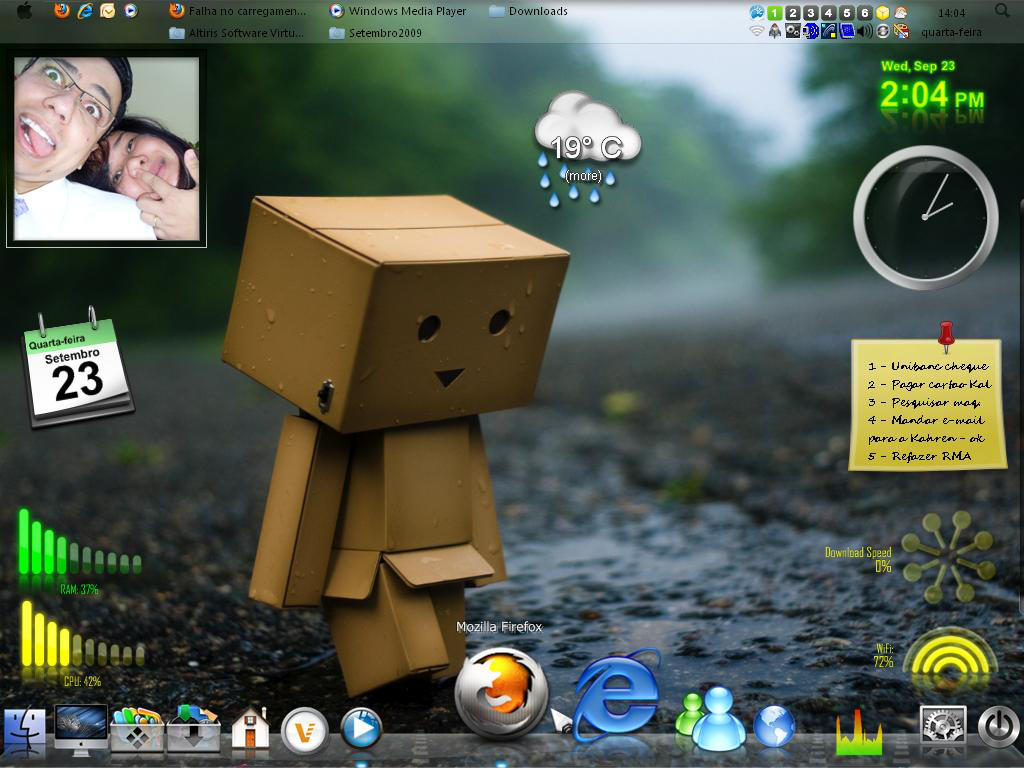Click the Setembro 23 calendar widget
Viewport: 1024px width, 768px height.
click(x=78, y=369)
